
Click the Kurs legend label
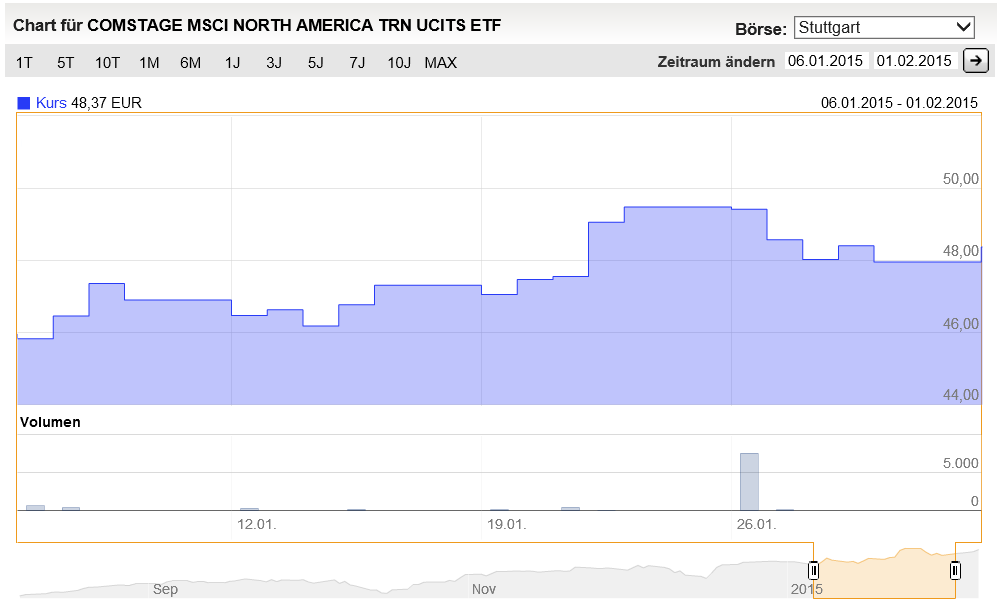pos(50,102)
